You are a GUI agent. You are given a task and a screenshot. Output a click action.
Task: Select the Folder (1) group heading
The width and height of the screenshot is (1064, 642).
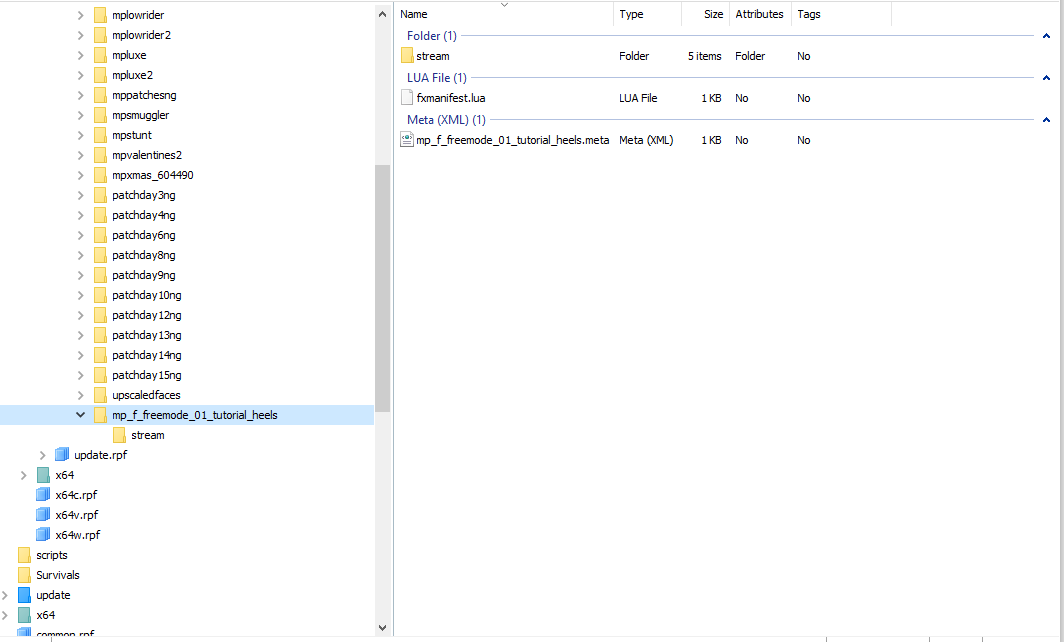point(432,36)
